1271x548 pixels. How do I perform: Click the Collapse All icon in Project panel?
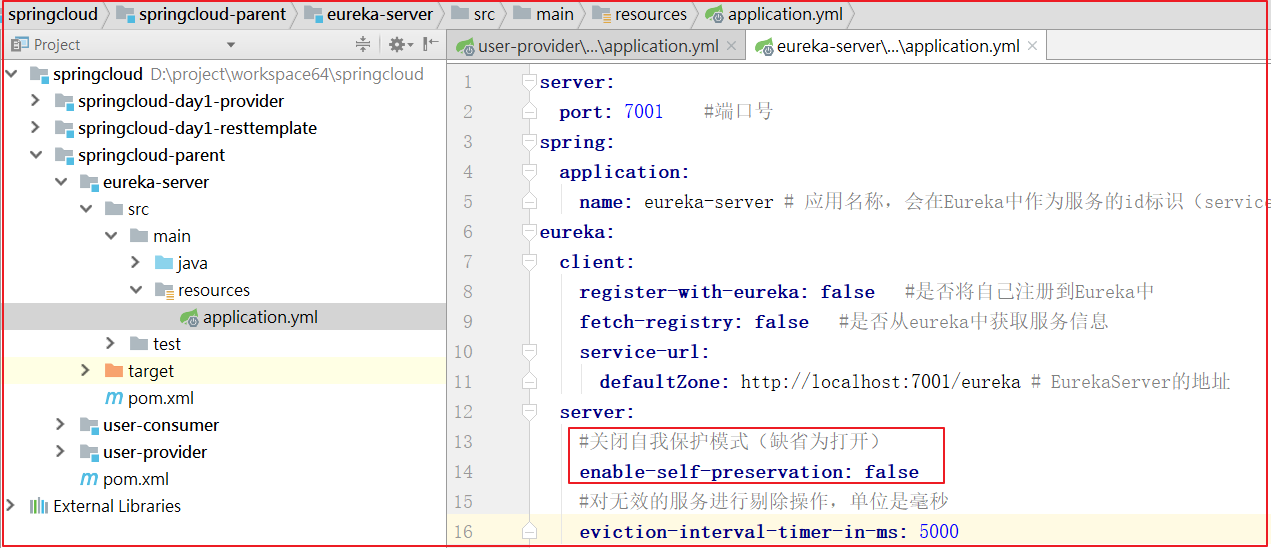(363, 45)
